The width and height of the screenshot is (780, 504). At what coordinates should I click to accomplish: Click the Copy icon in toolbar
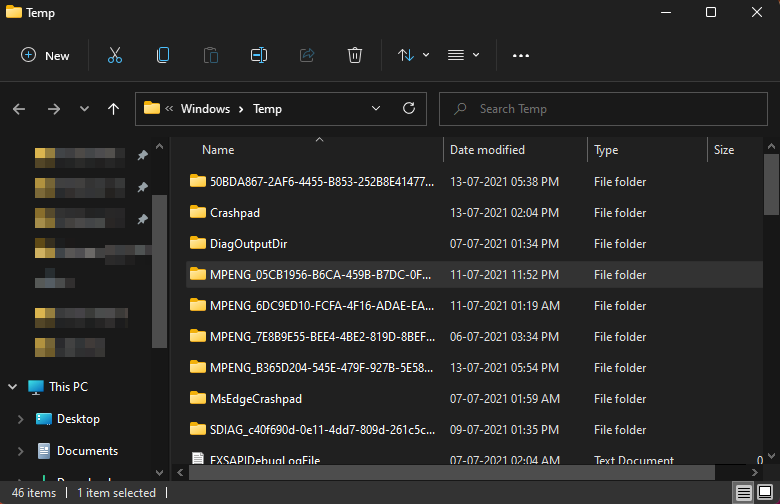click(x=162, y=55)
